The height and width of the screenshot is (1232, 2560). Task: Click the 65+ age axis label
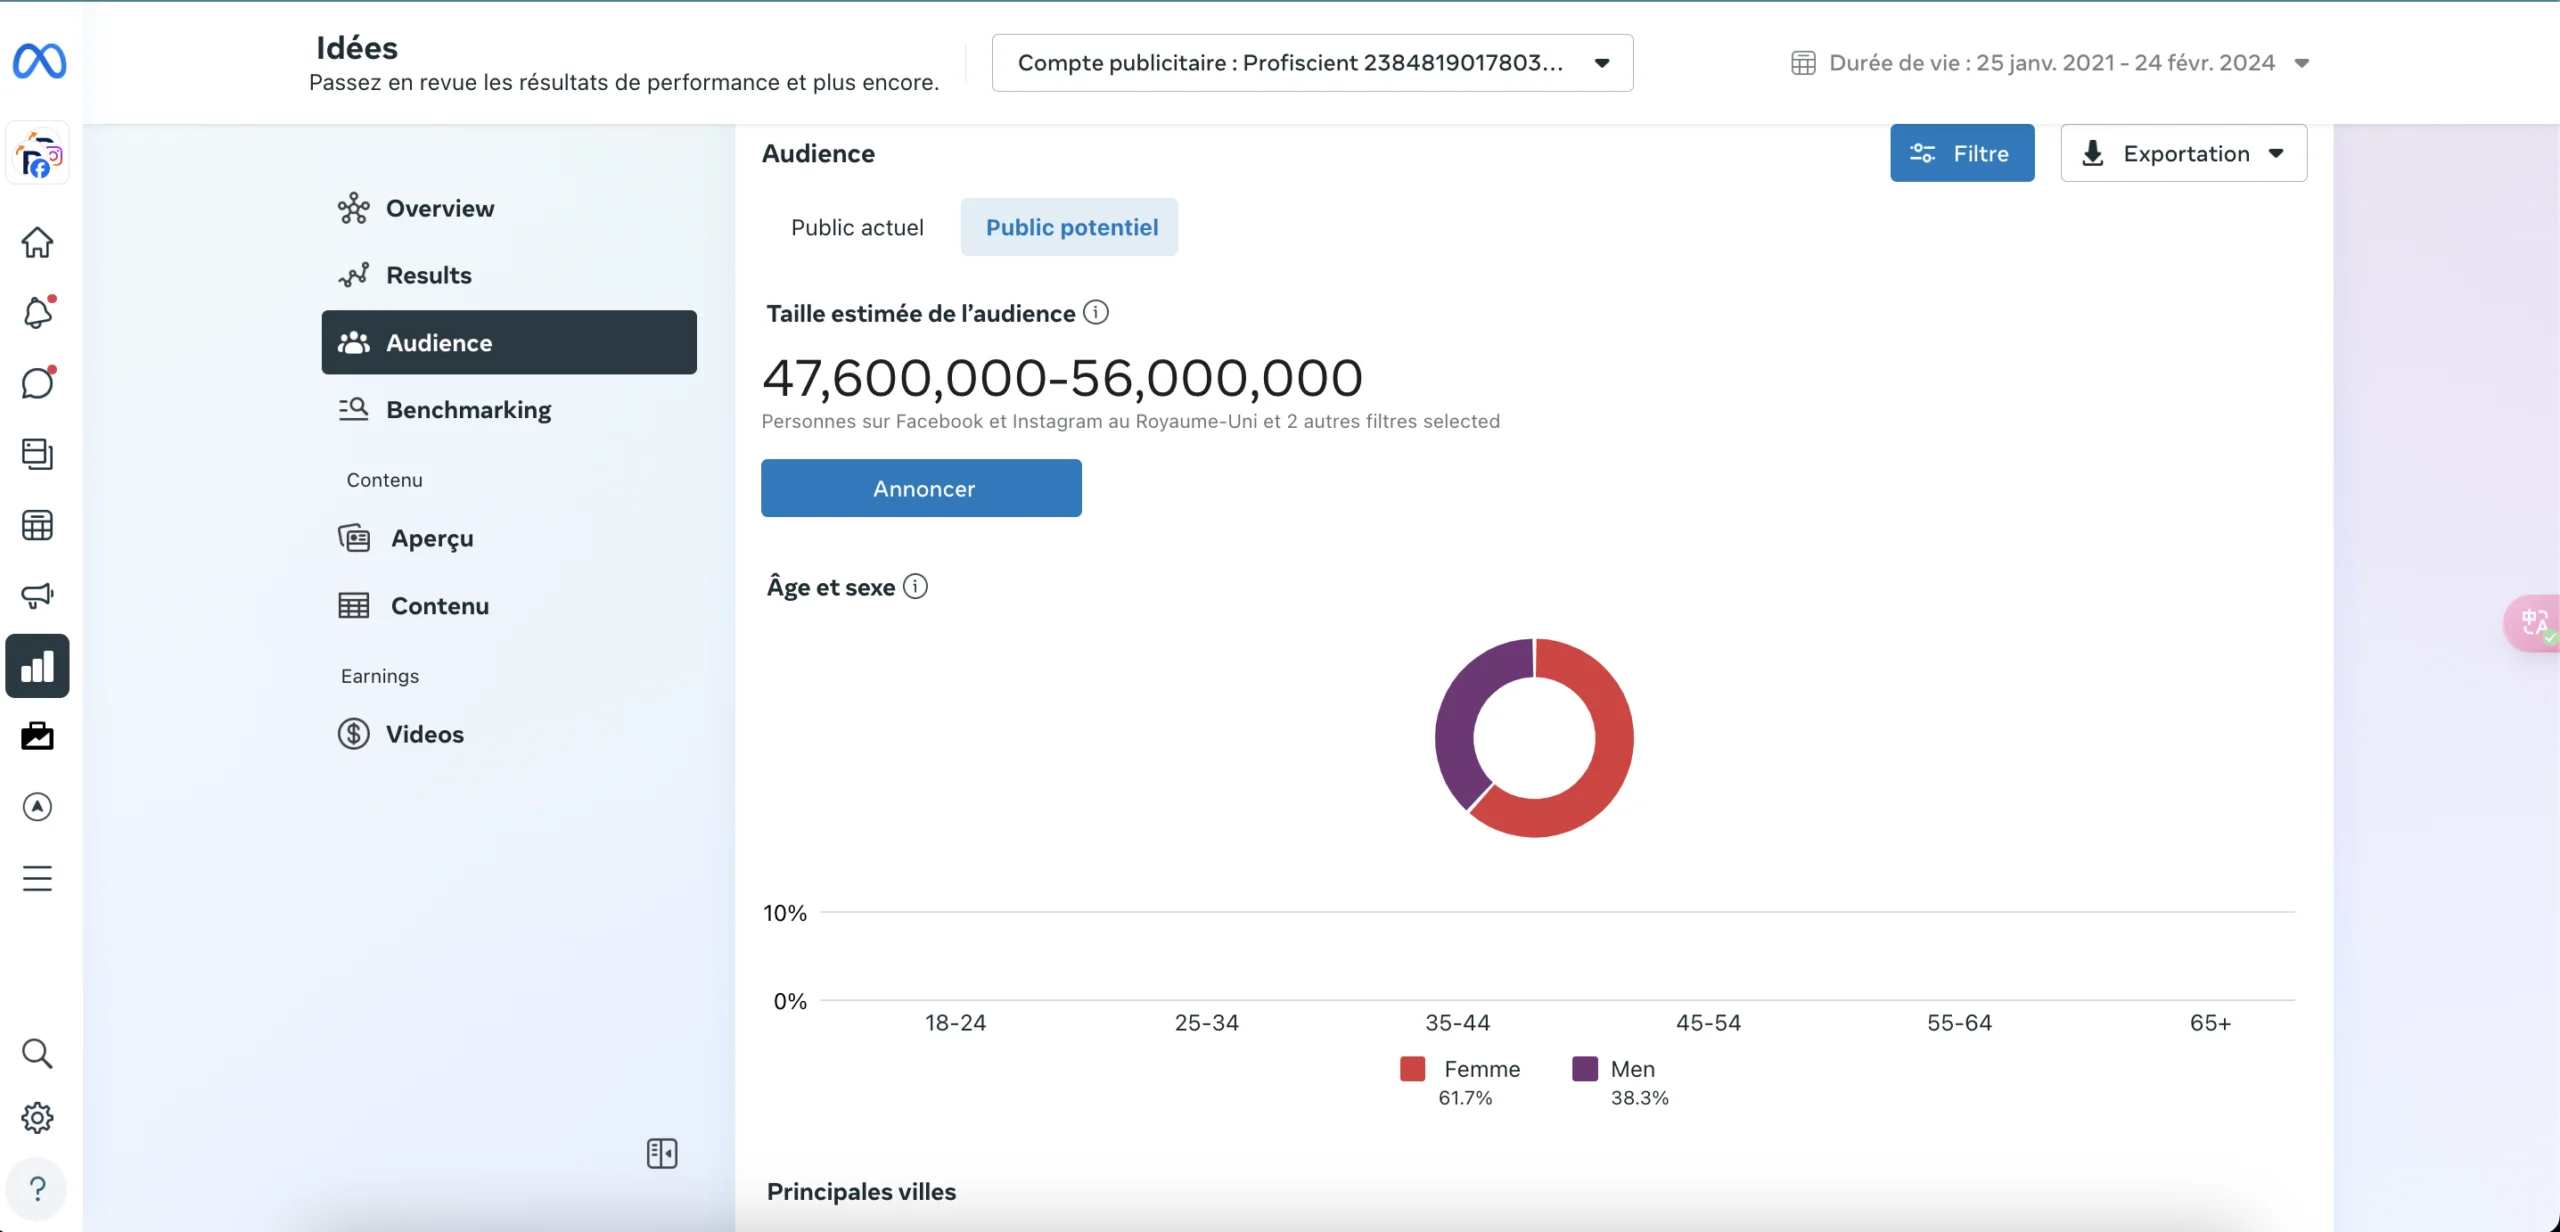point(2210,1023)
